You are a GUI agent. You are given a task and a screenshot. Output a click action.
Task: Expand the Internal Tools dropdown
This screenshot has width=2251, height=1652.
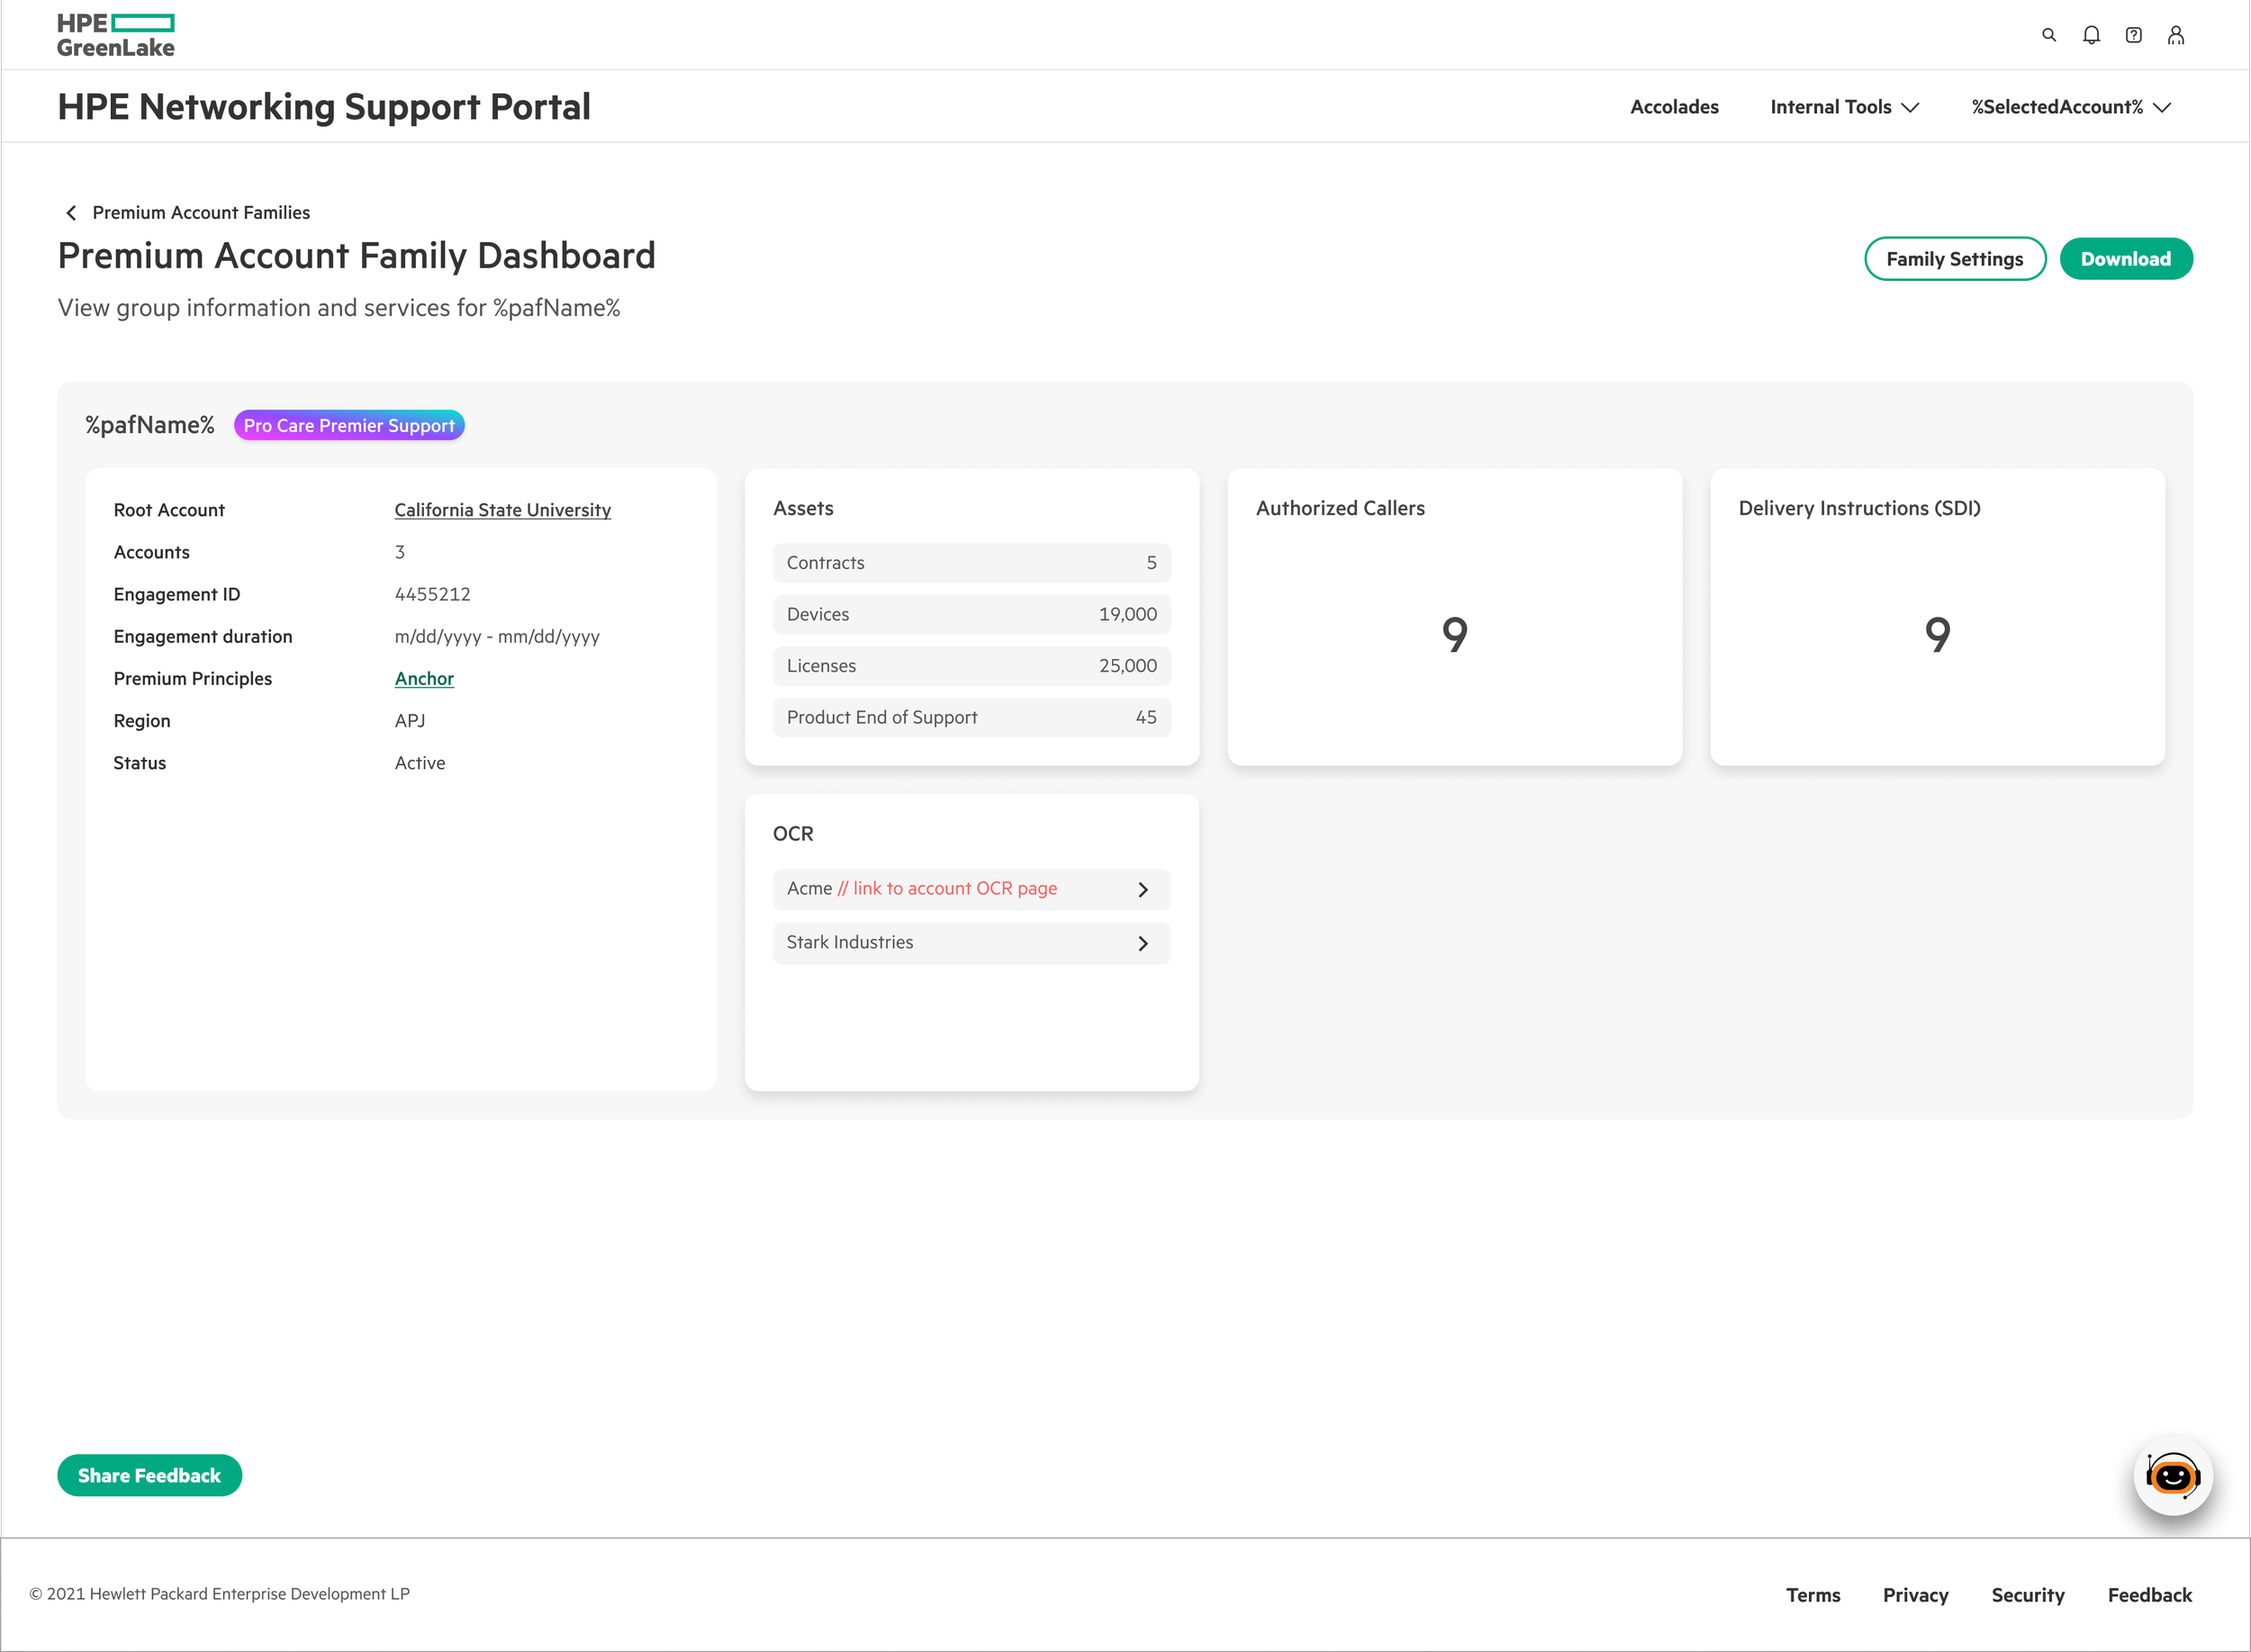pyautogui.click(x=1844, y=107)
